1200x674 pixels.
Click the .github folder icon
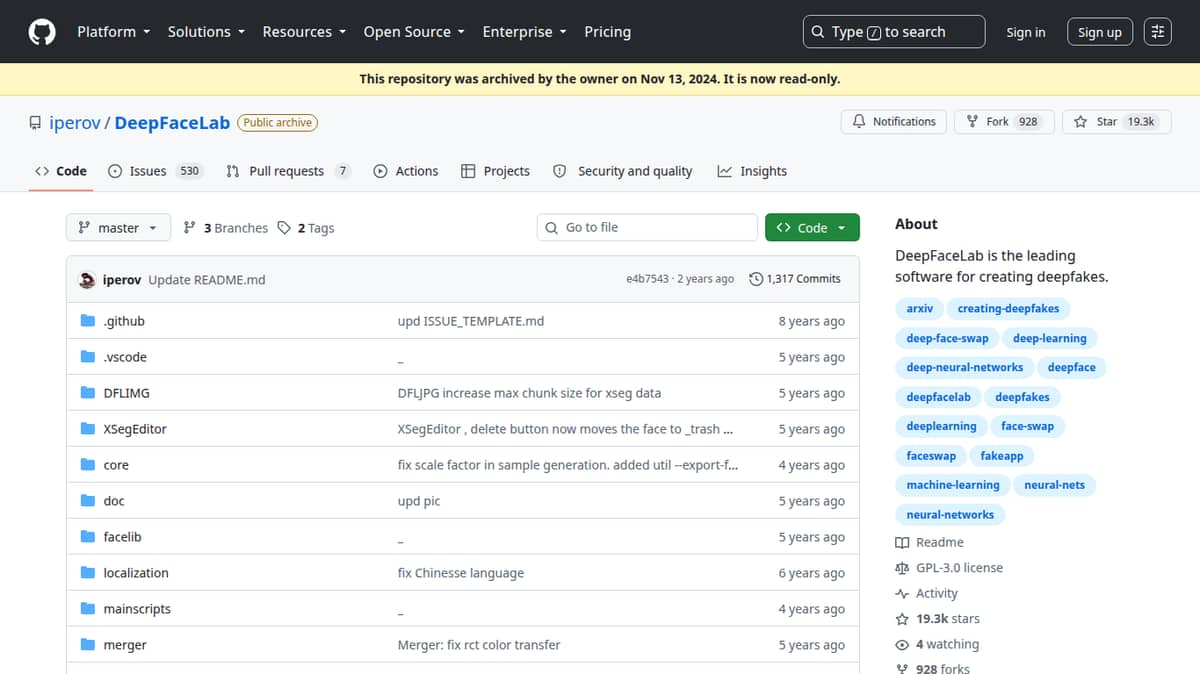click(88, 321)
